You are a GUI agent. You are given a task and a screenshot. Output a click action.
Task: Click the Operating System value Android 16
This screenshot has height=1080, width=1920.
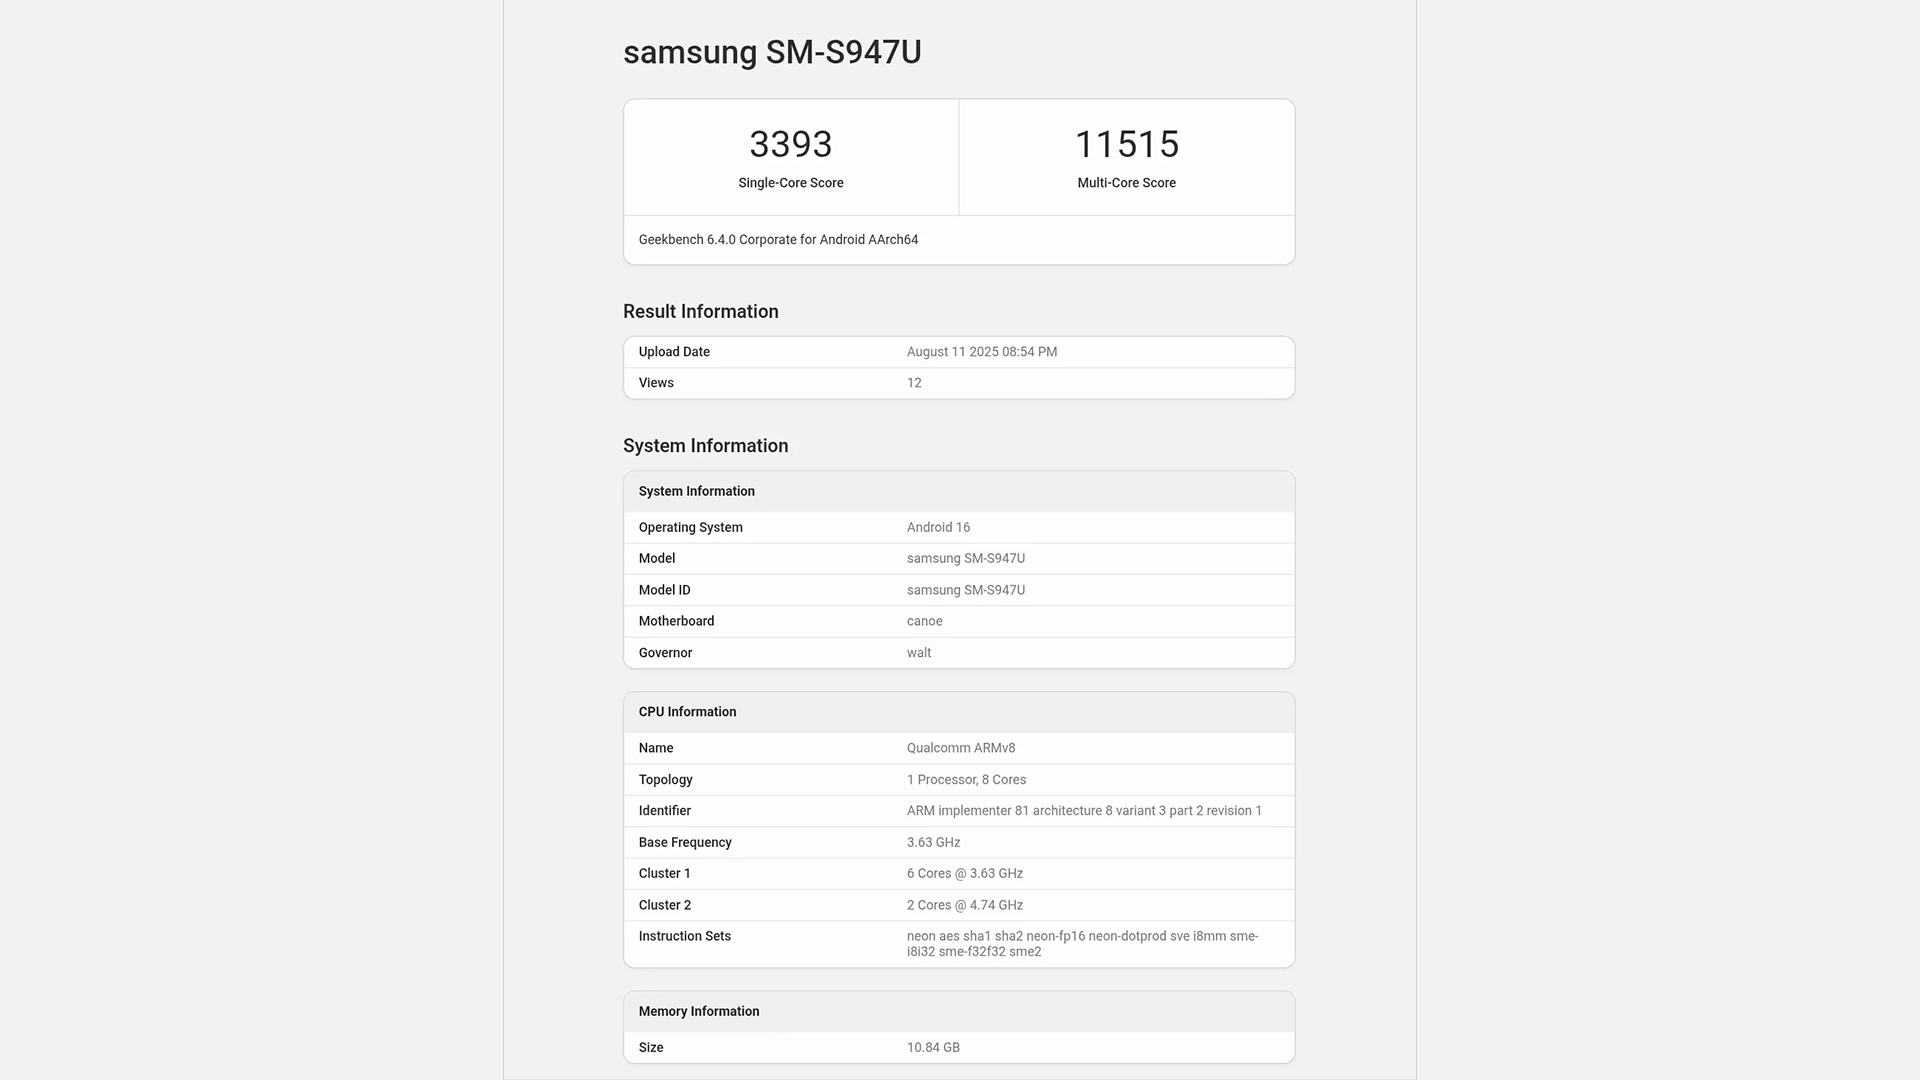point(937,527)
